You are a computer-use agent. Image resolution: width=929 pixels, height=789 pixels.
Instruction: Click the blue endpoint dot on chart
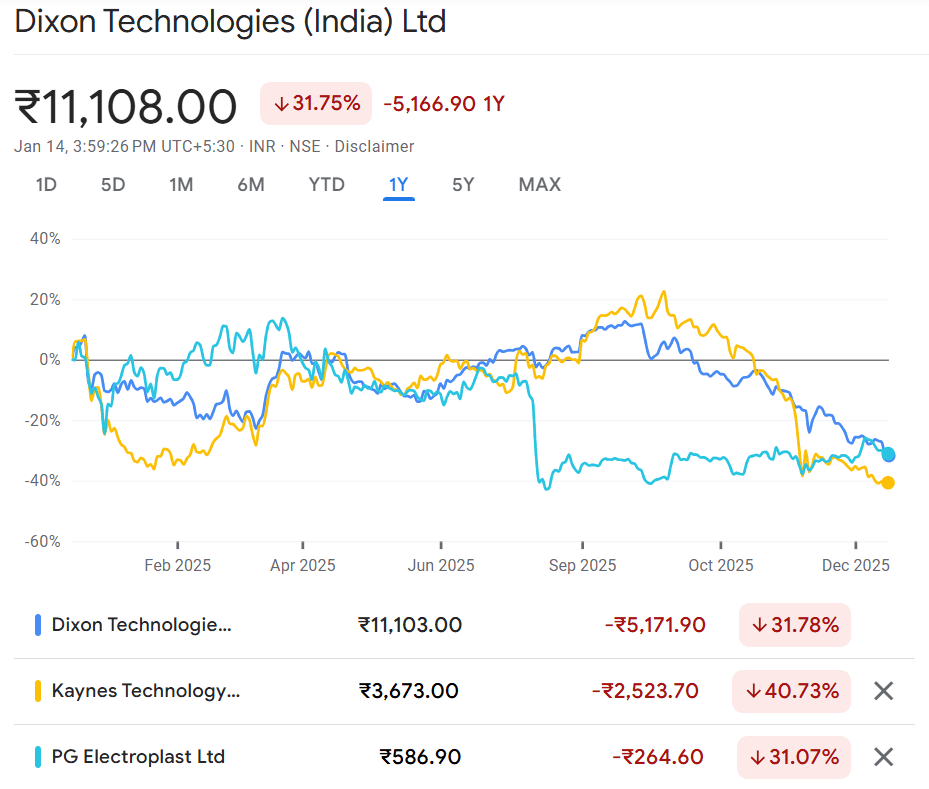click(x=888, y=455)
